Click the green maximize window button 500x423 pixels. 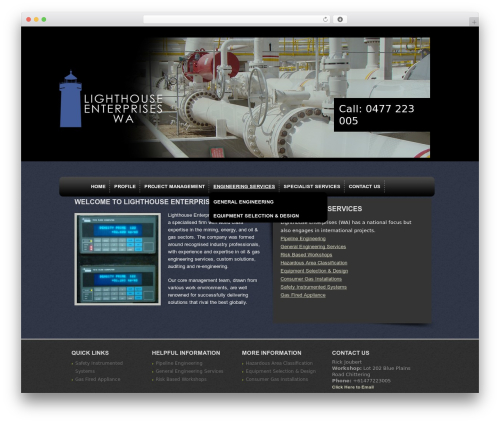(44, 20)
